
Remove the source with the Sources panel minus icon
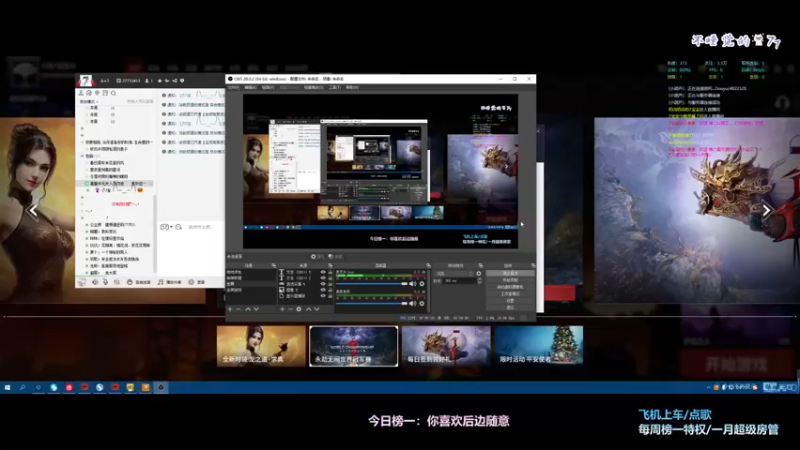[x=290, y=309]
